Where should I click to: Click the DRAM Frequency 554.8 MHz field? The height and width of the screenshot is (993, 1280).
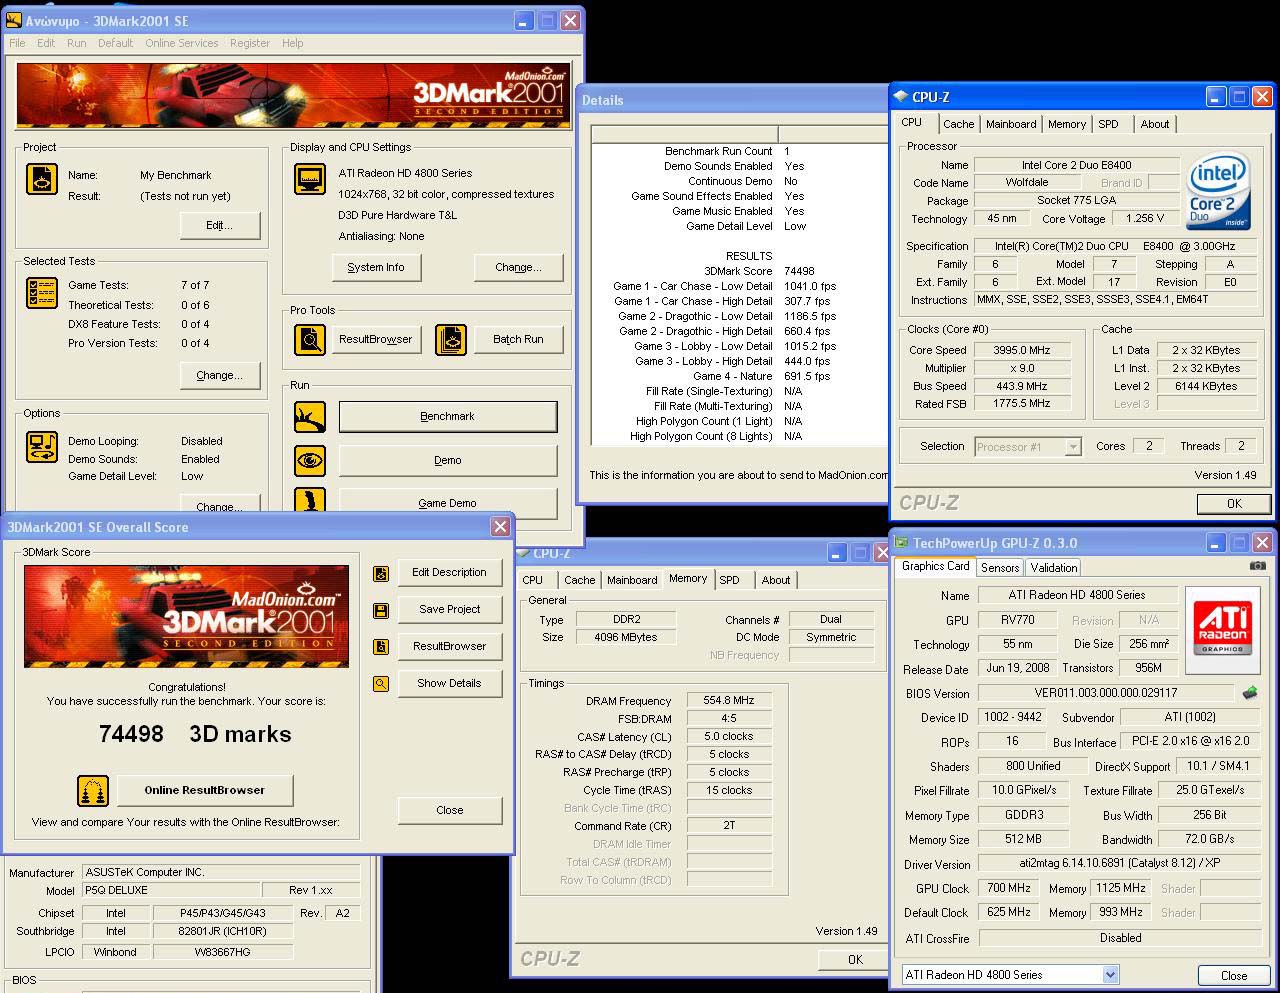[x=729, y=701]
